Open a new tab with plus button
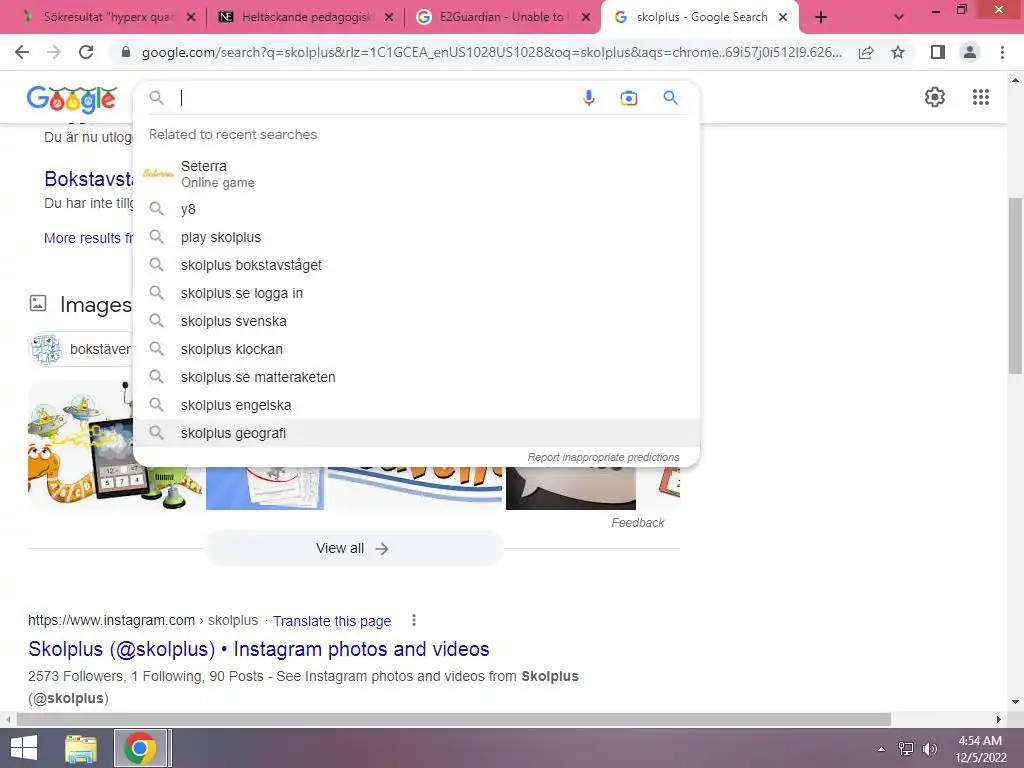 coord(821,18)
